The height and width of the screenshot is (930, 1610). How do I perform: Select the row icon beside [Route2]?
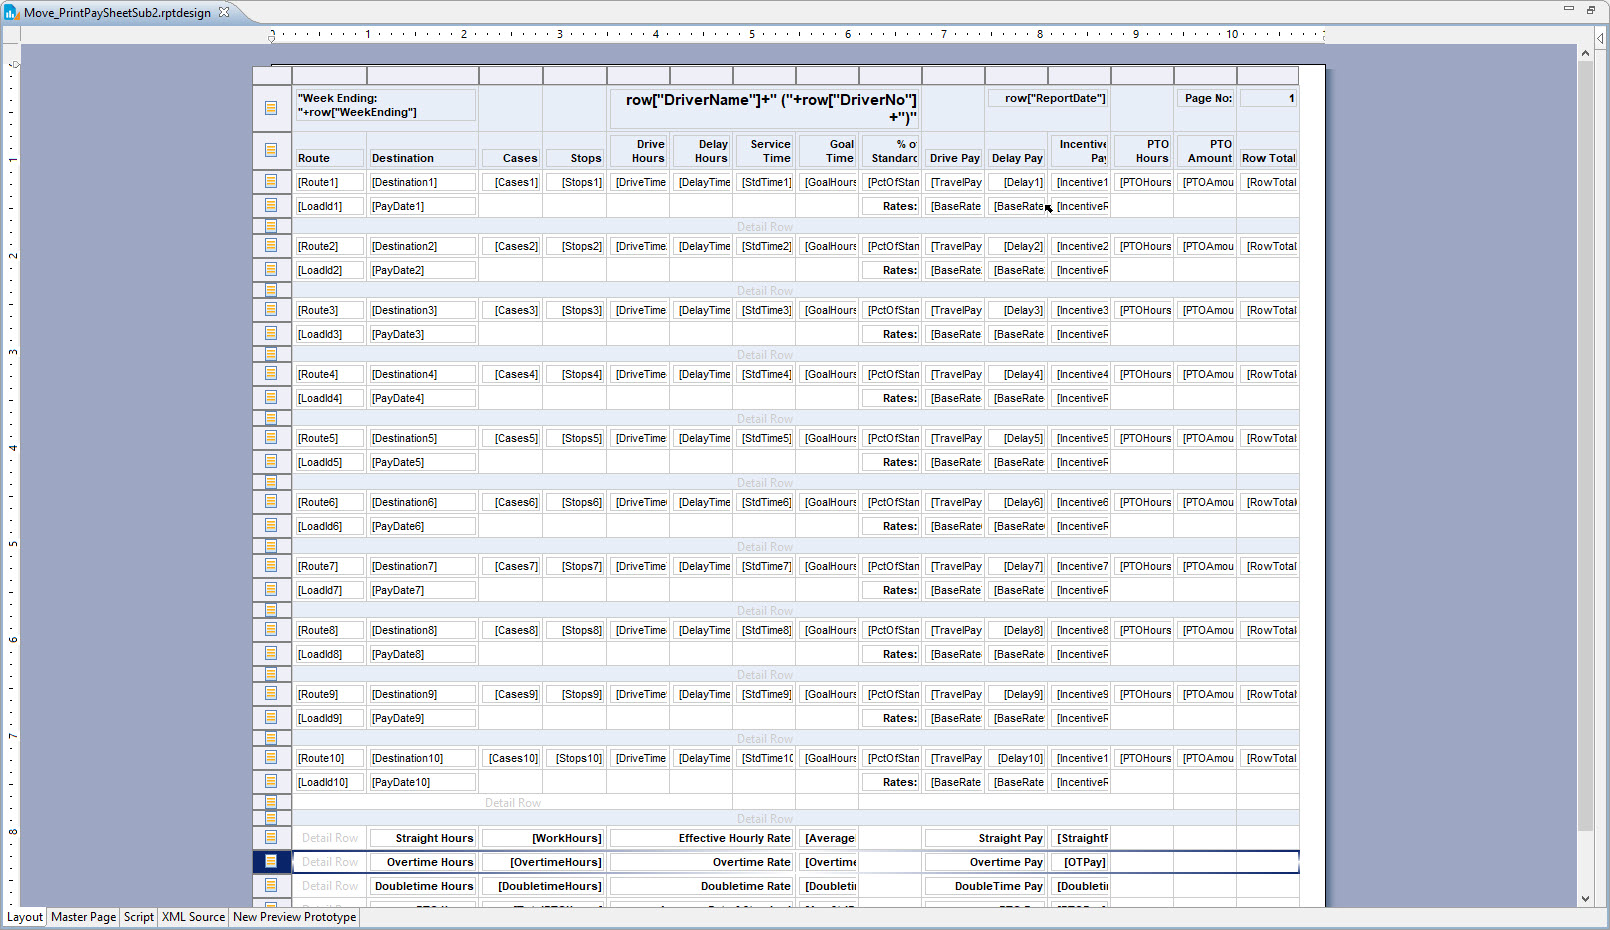[271, 245]
